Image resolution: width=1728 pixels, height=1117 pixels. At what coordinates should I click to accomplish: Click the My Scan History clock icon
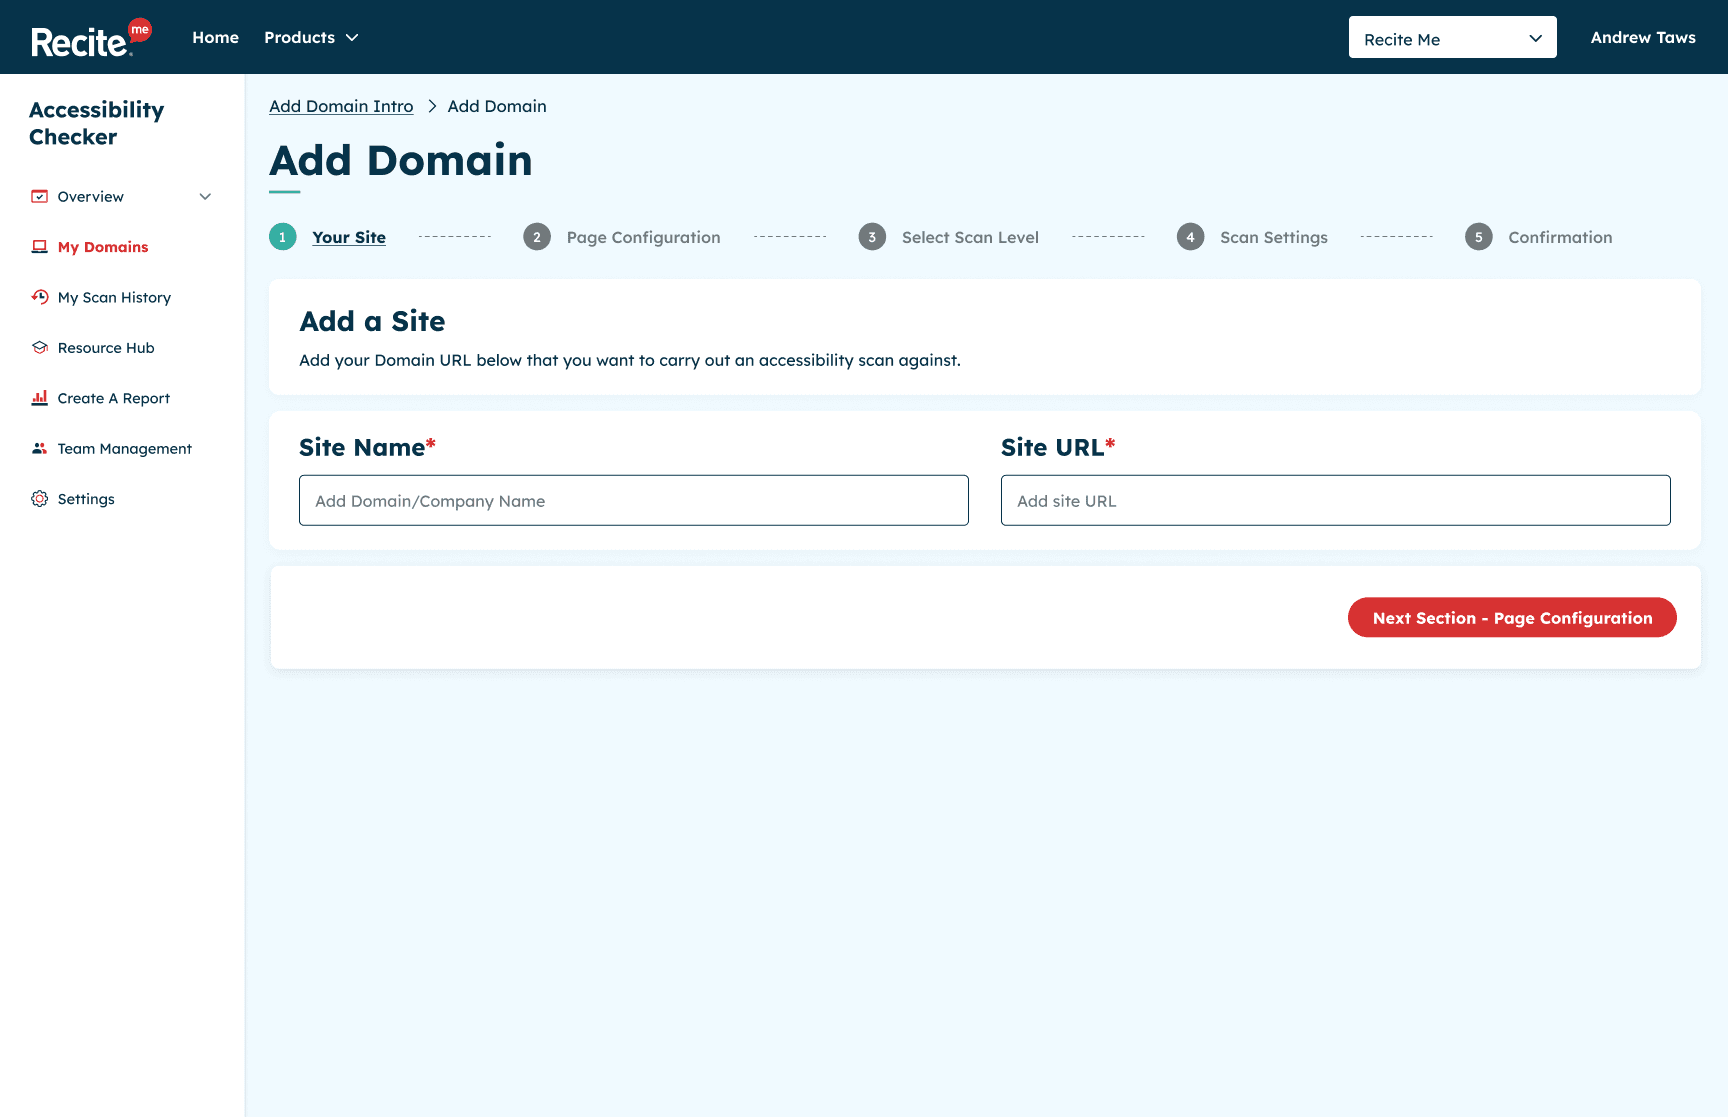point(40,296)
